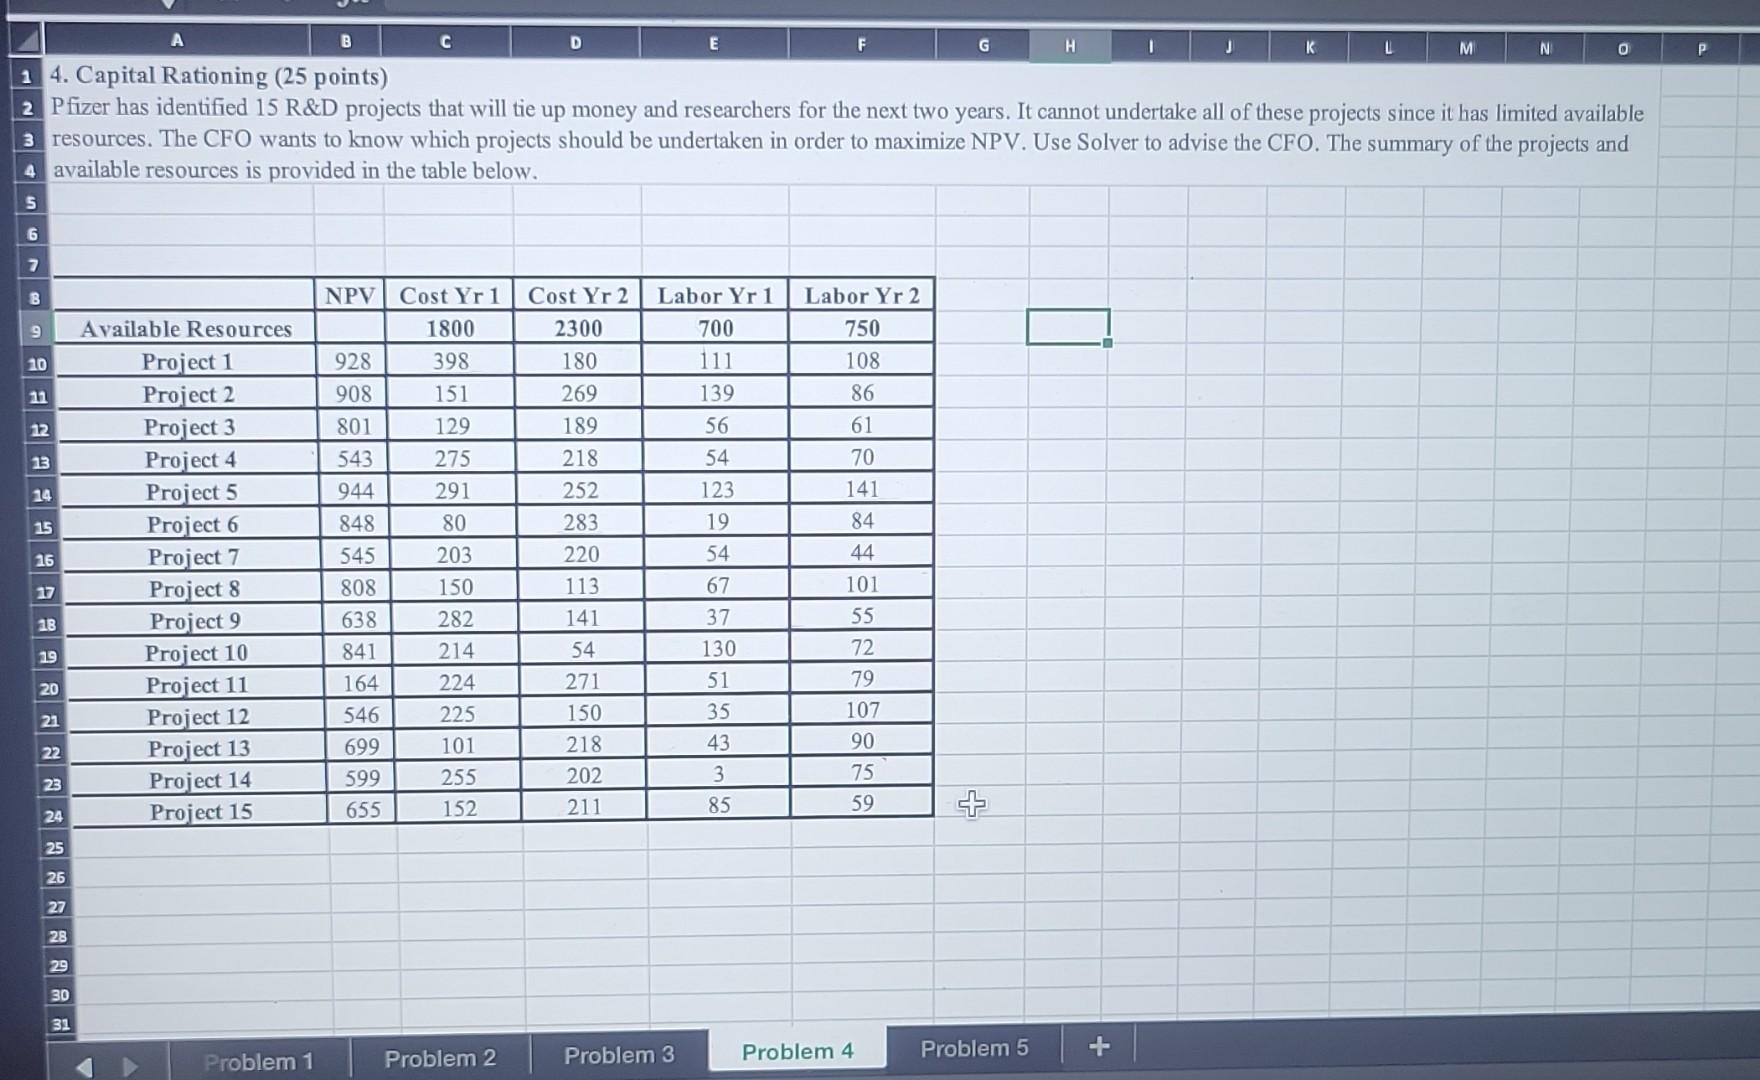Select column D header
The image size is (1760, 1080).
(x=575, y=43)
